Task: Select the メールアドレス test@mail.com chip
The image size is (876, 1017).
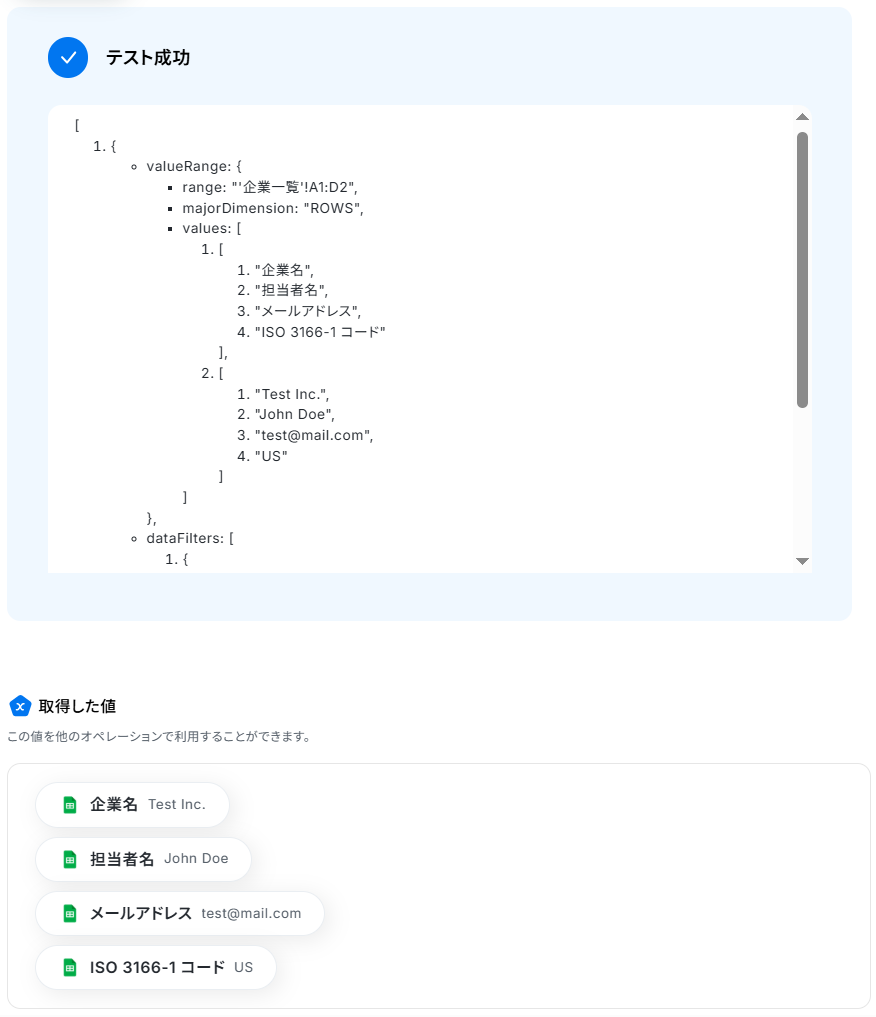Action: click(x=180, y=913)
